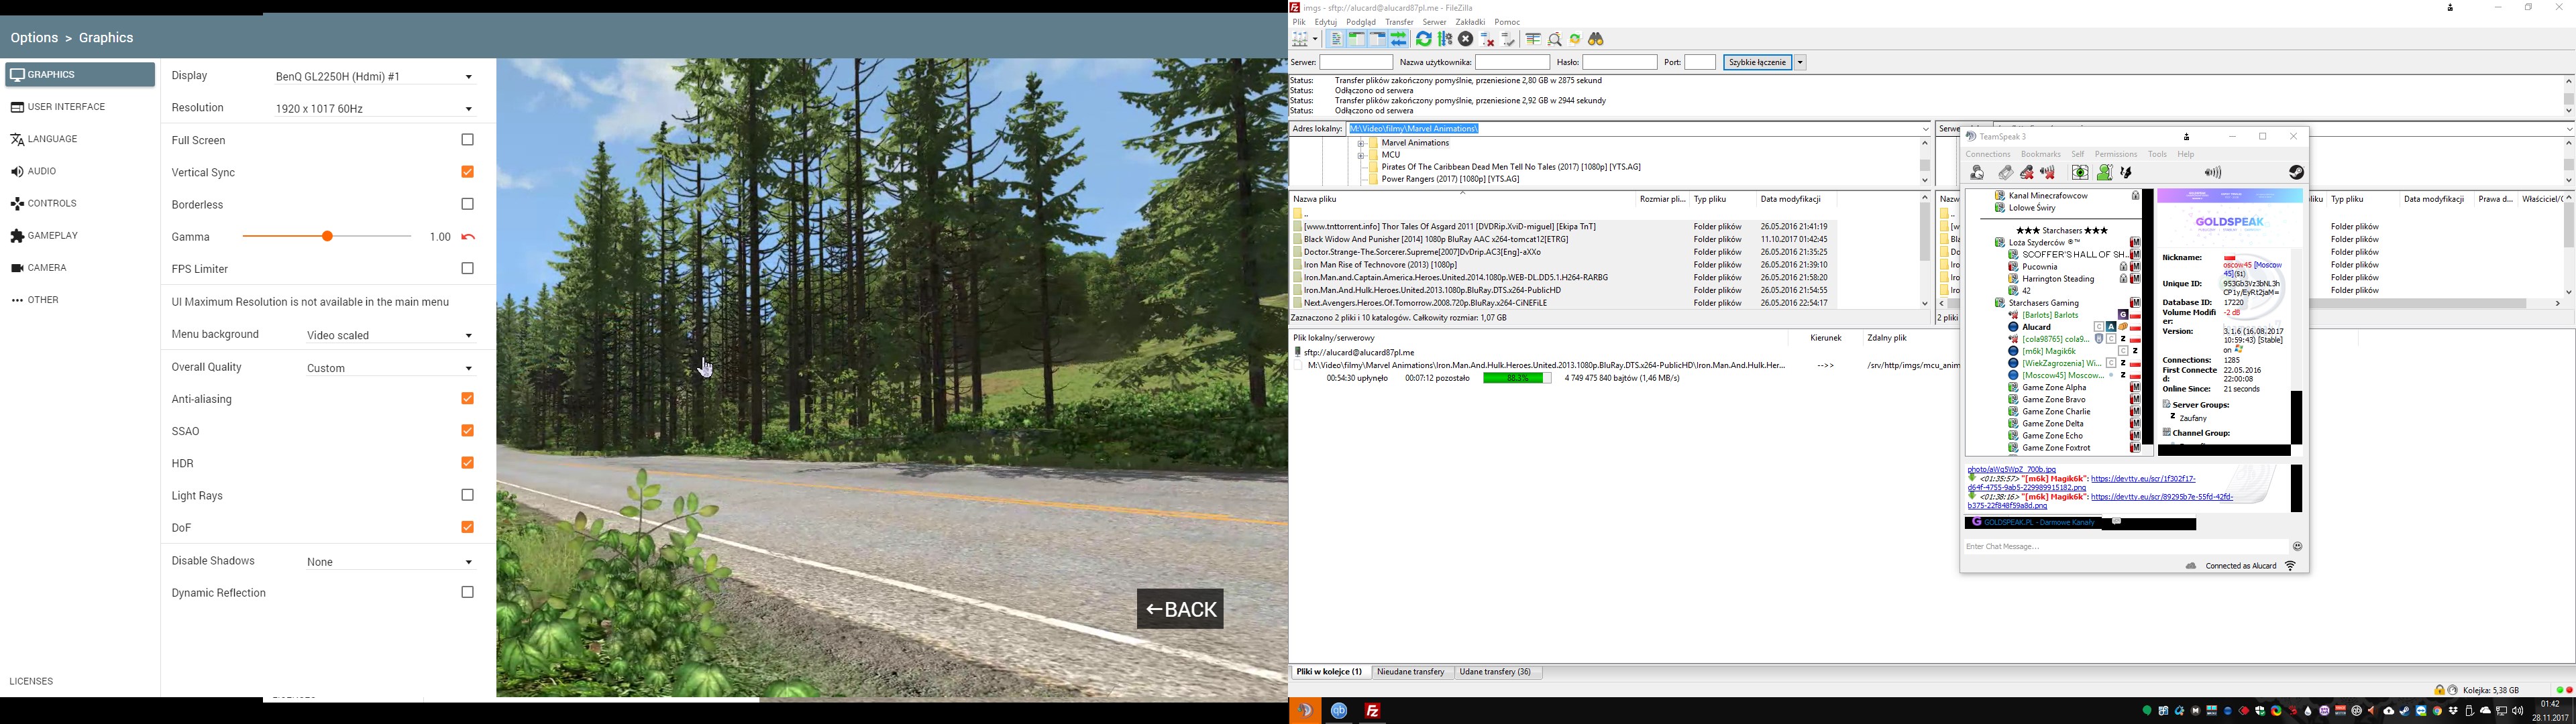Click the Szybkie łączenie button
Image resolution: width=2576 pixels, height=724 pixels.
(1757, 62)
